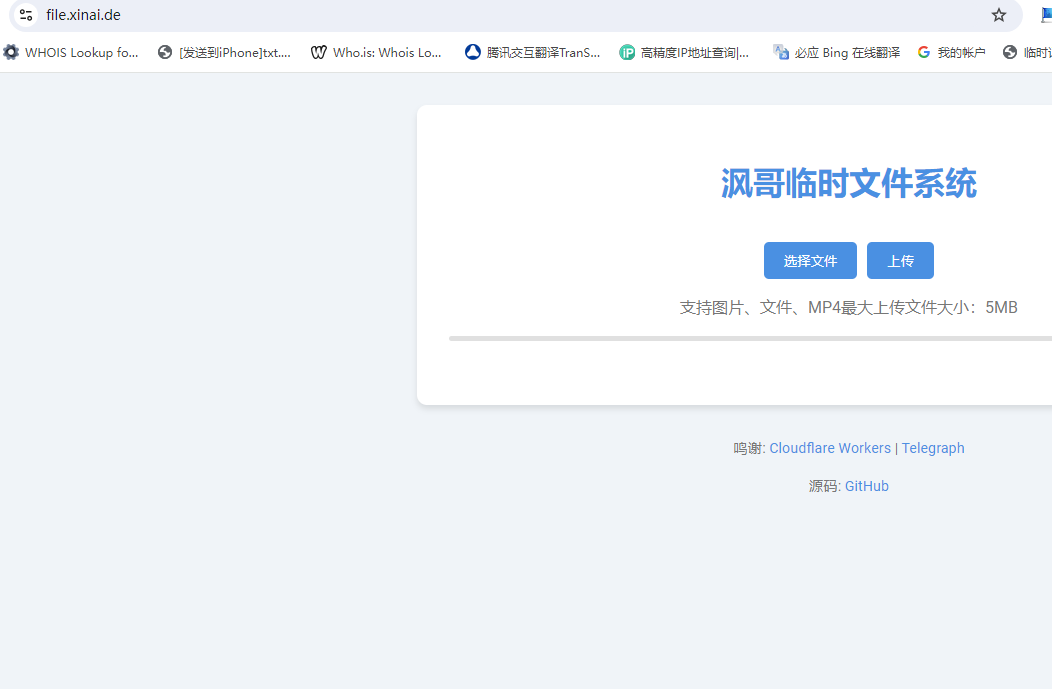Click the globe icon of 发送到iPhone bookmark
The width and height of the screenshot is (1052, 689).
coord(165,52)
